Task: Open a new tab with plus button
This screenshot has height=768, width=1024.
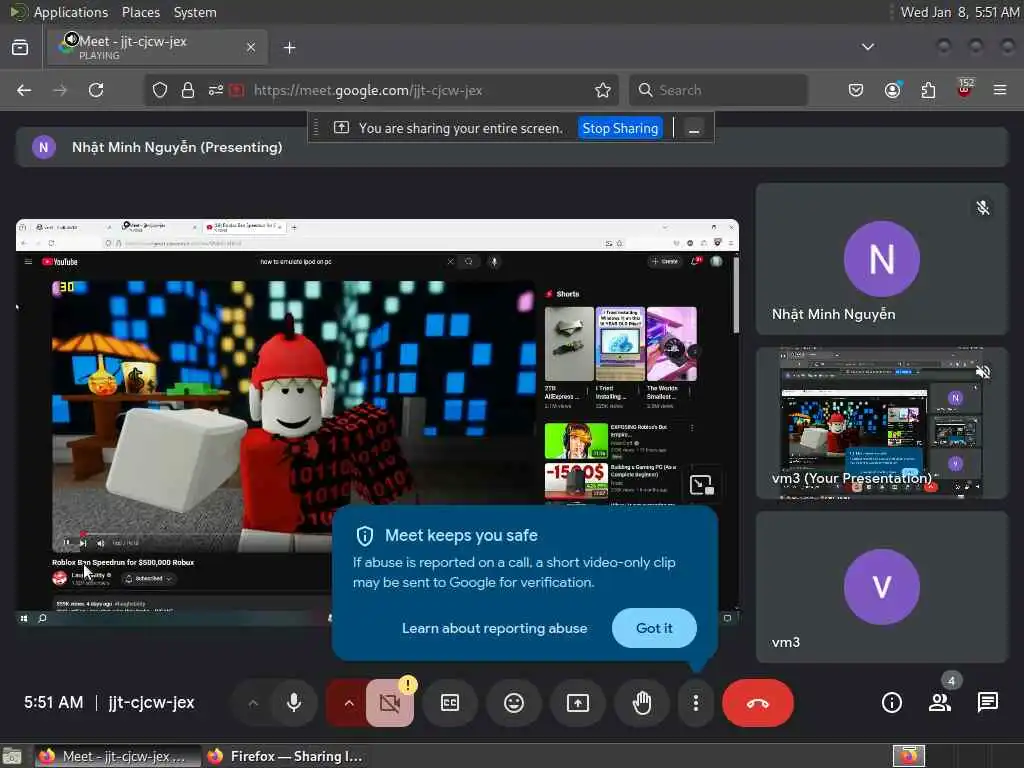Action: pos(290,48)
